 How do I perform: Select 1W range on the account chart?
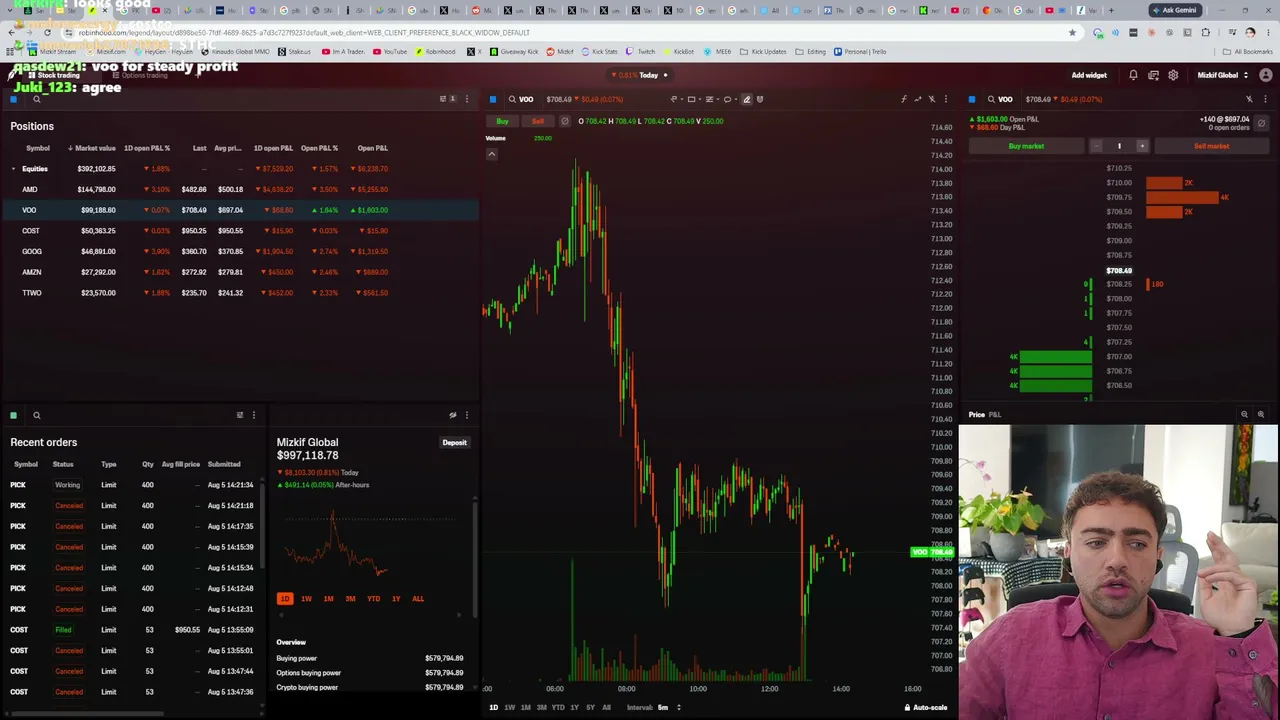click(x=306, y=599)
